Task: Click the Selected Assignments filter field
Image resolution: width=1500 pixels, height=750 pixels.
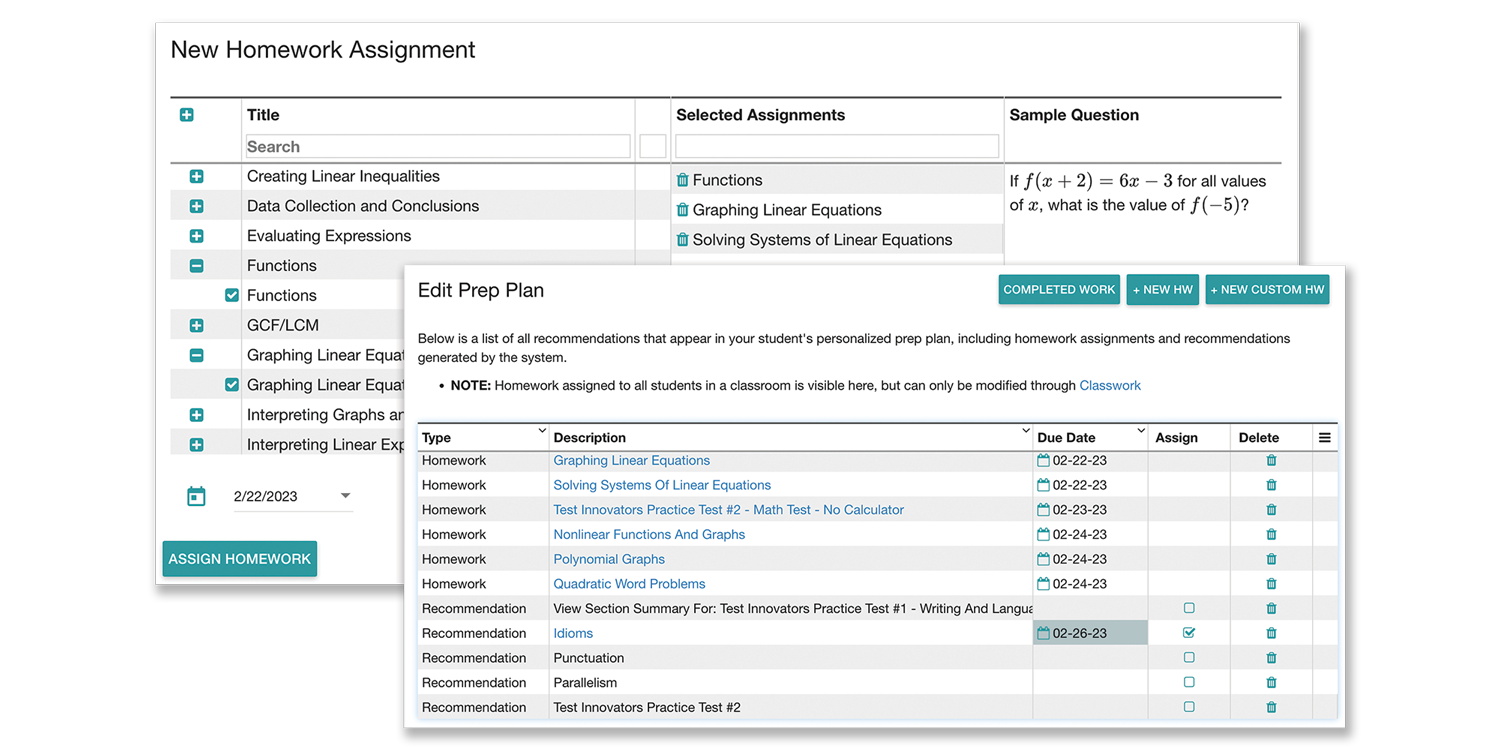Action: 837,146
